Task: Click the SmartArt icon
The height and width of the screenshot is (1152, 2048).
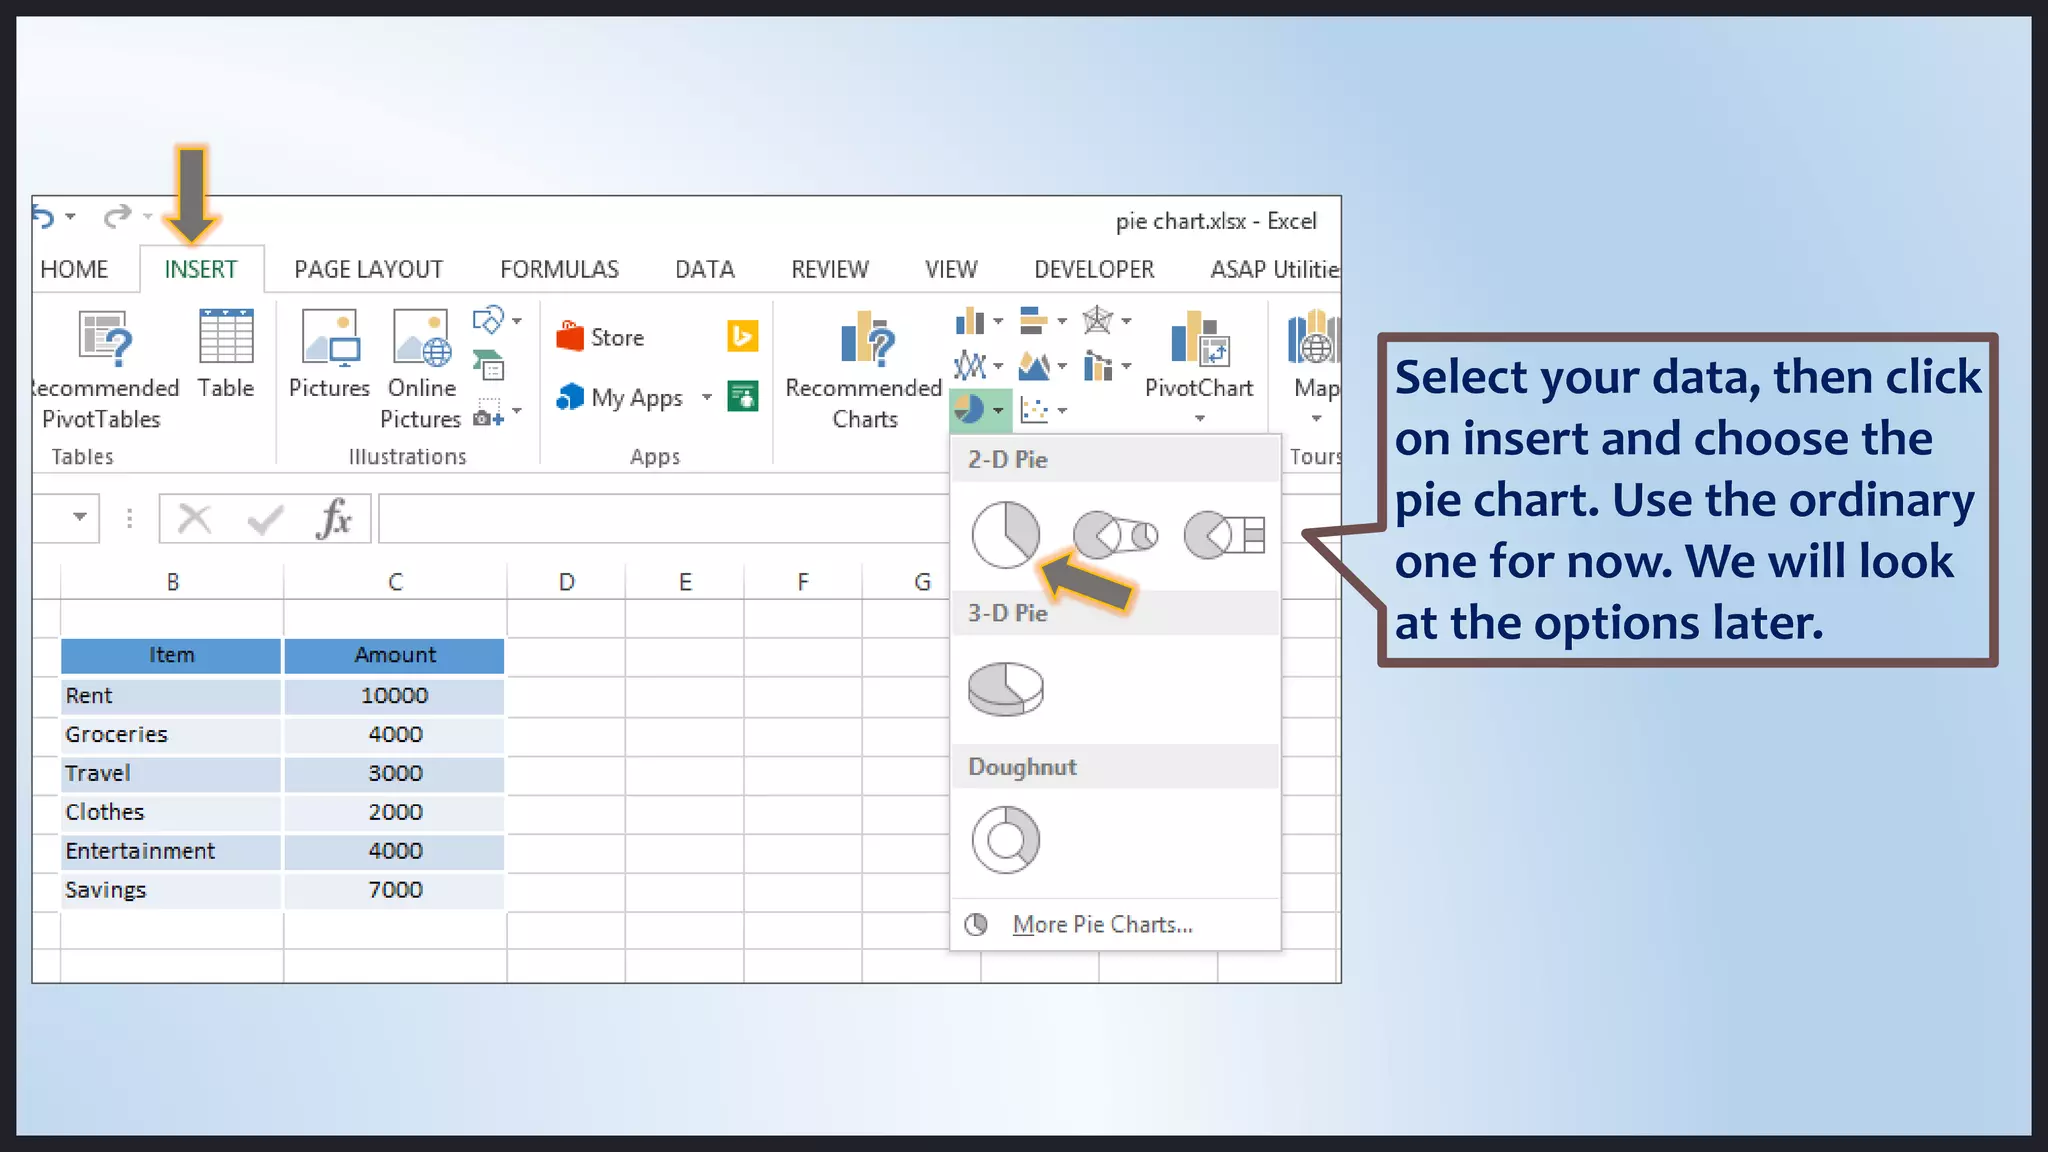Action: pyautogui.click(x=488, y=365)
